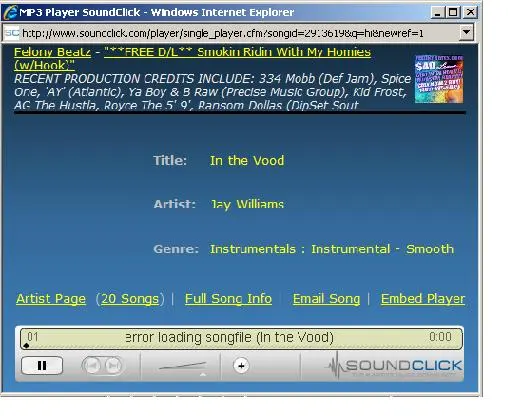Pause the song playback

42,366
